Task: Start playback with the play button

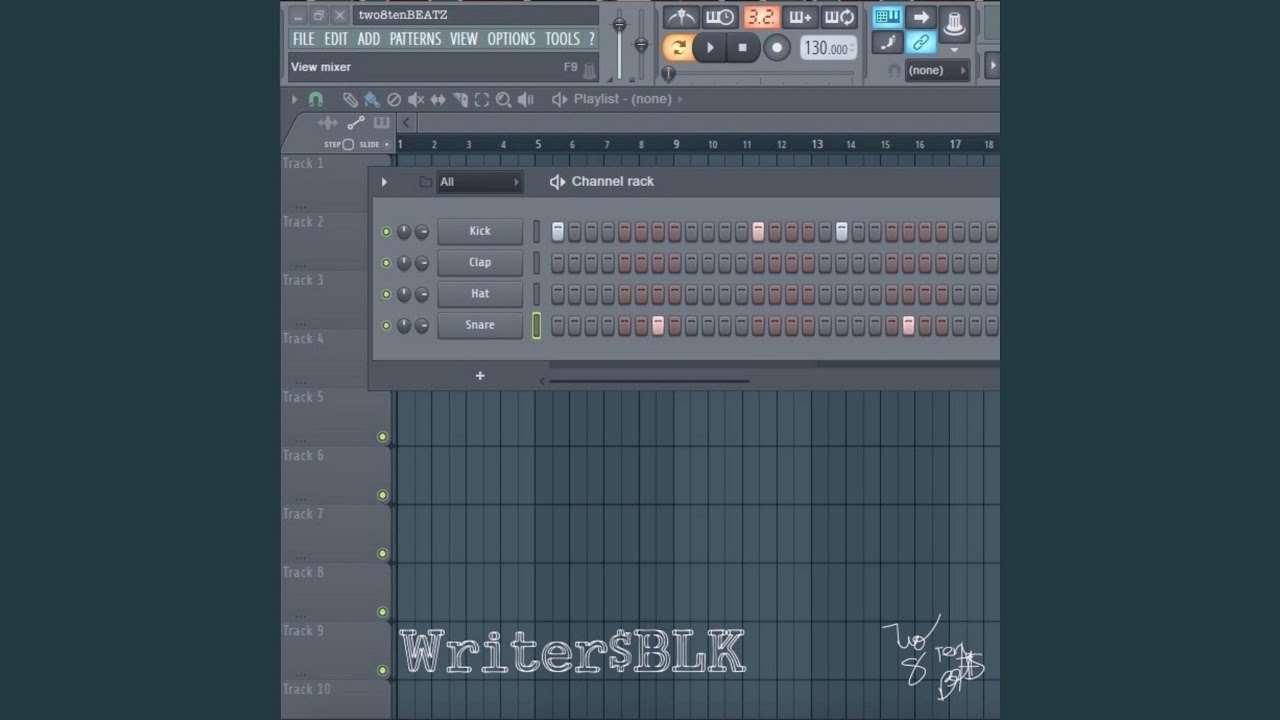Action: (710, 47)
